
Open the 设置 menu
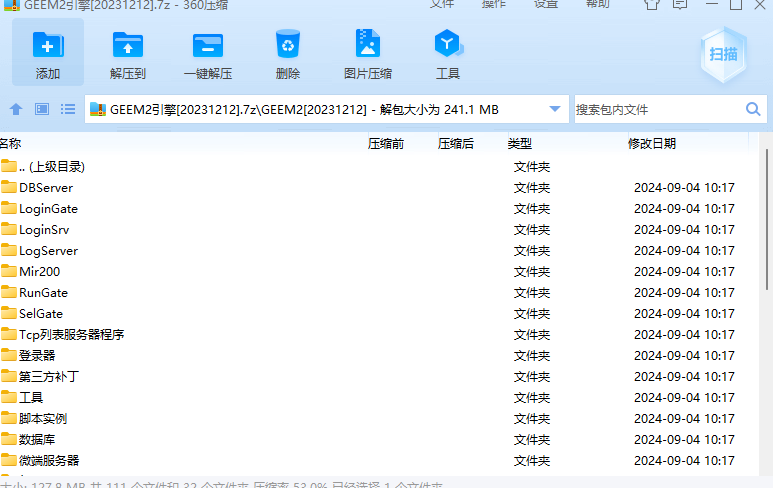546,4
